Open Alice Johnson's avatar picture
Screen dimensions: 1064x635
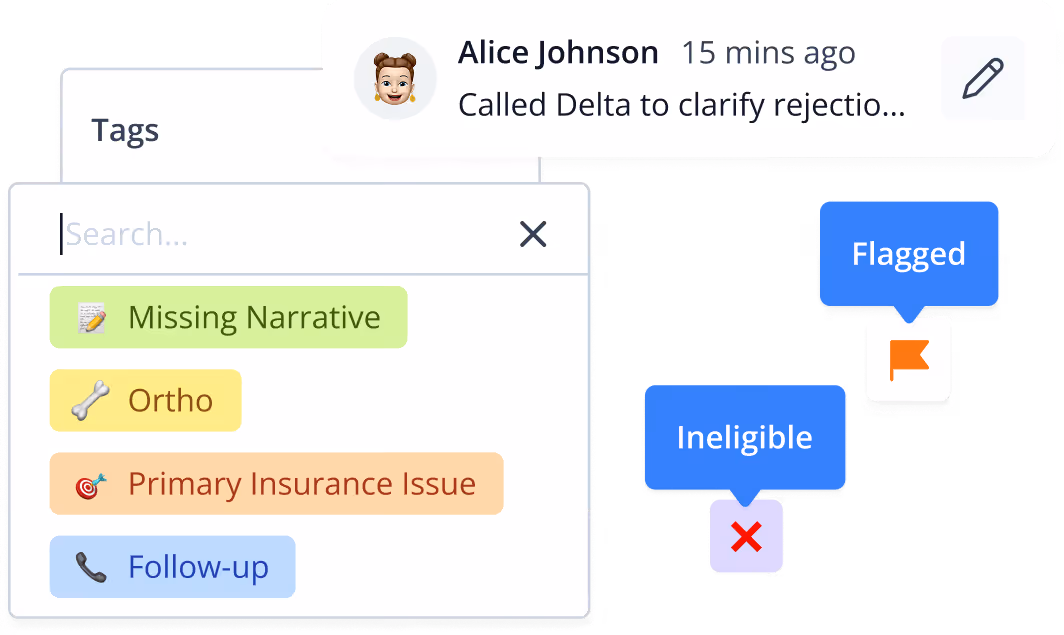coord(395,77)
